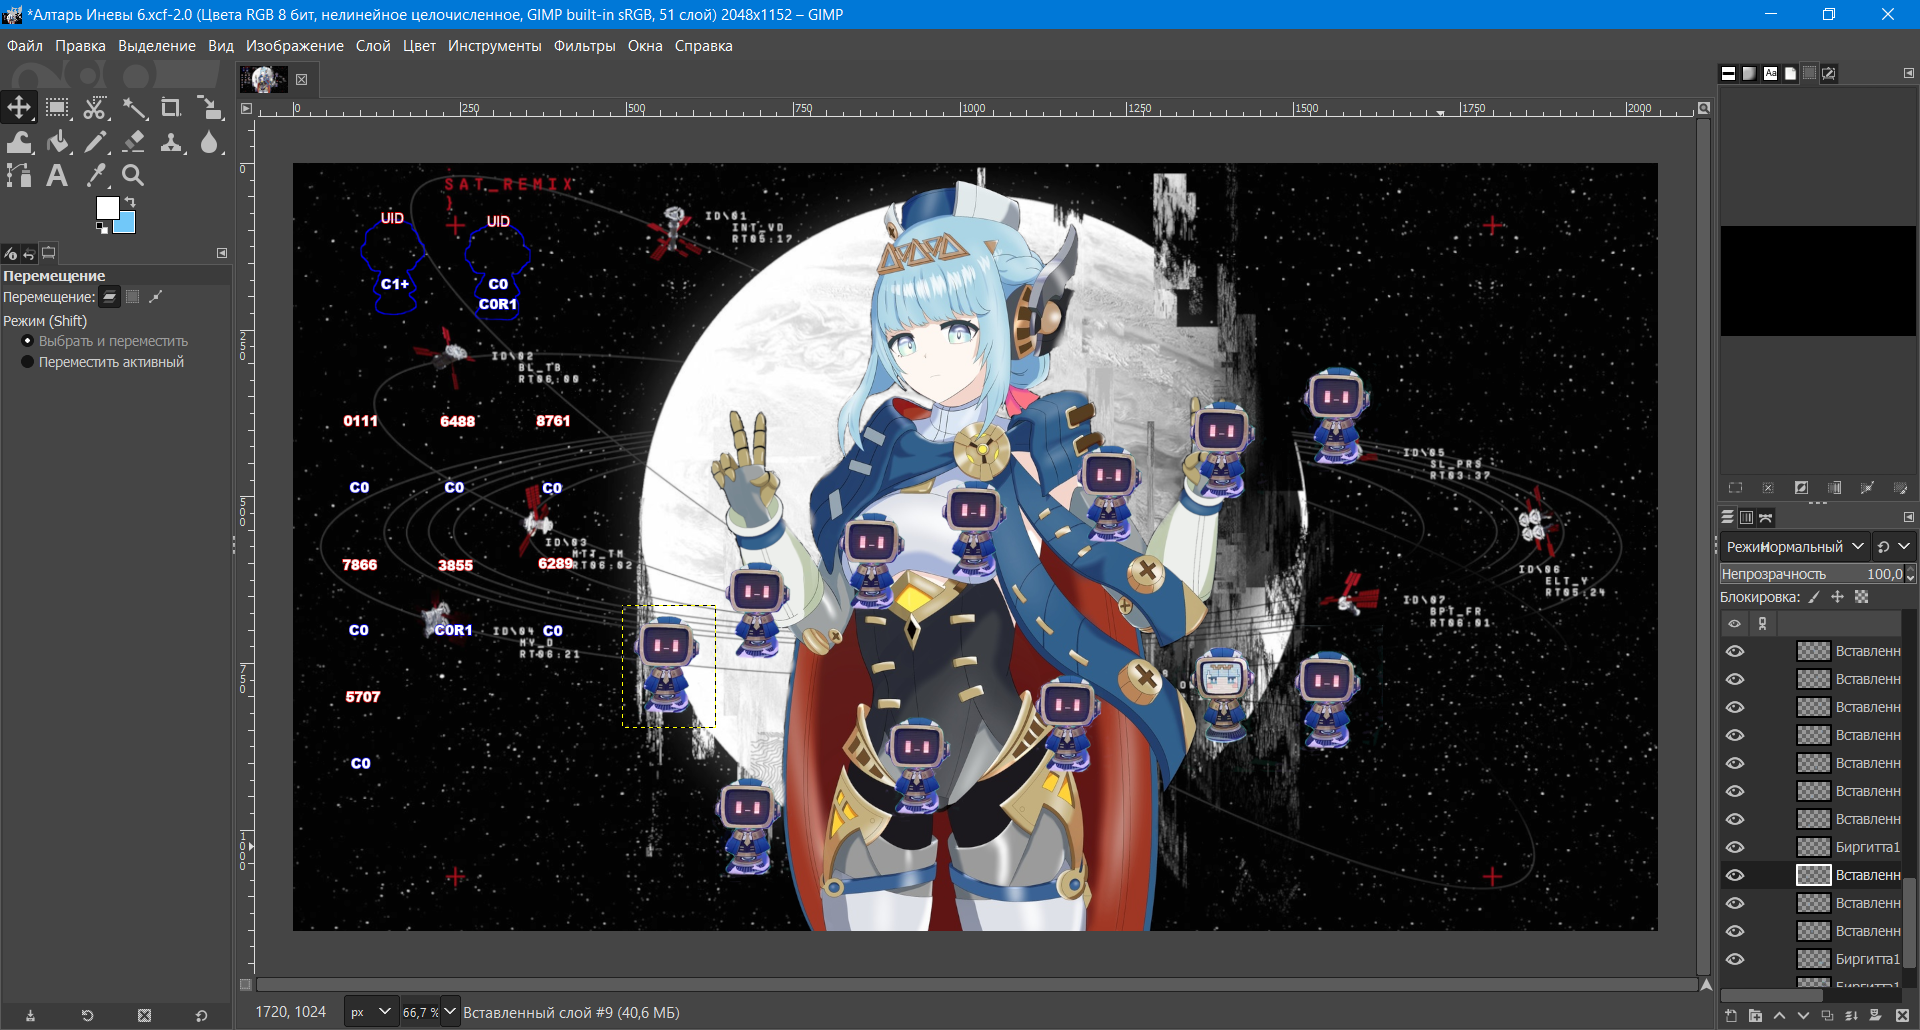Image resolution: width=1920 pixels, height=1030 pixels.
Task: Merge the layer down using the panel button
Action: pos(1851,1016)
